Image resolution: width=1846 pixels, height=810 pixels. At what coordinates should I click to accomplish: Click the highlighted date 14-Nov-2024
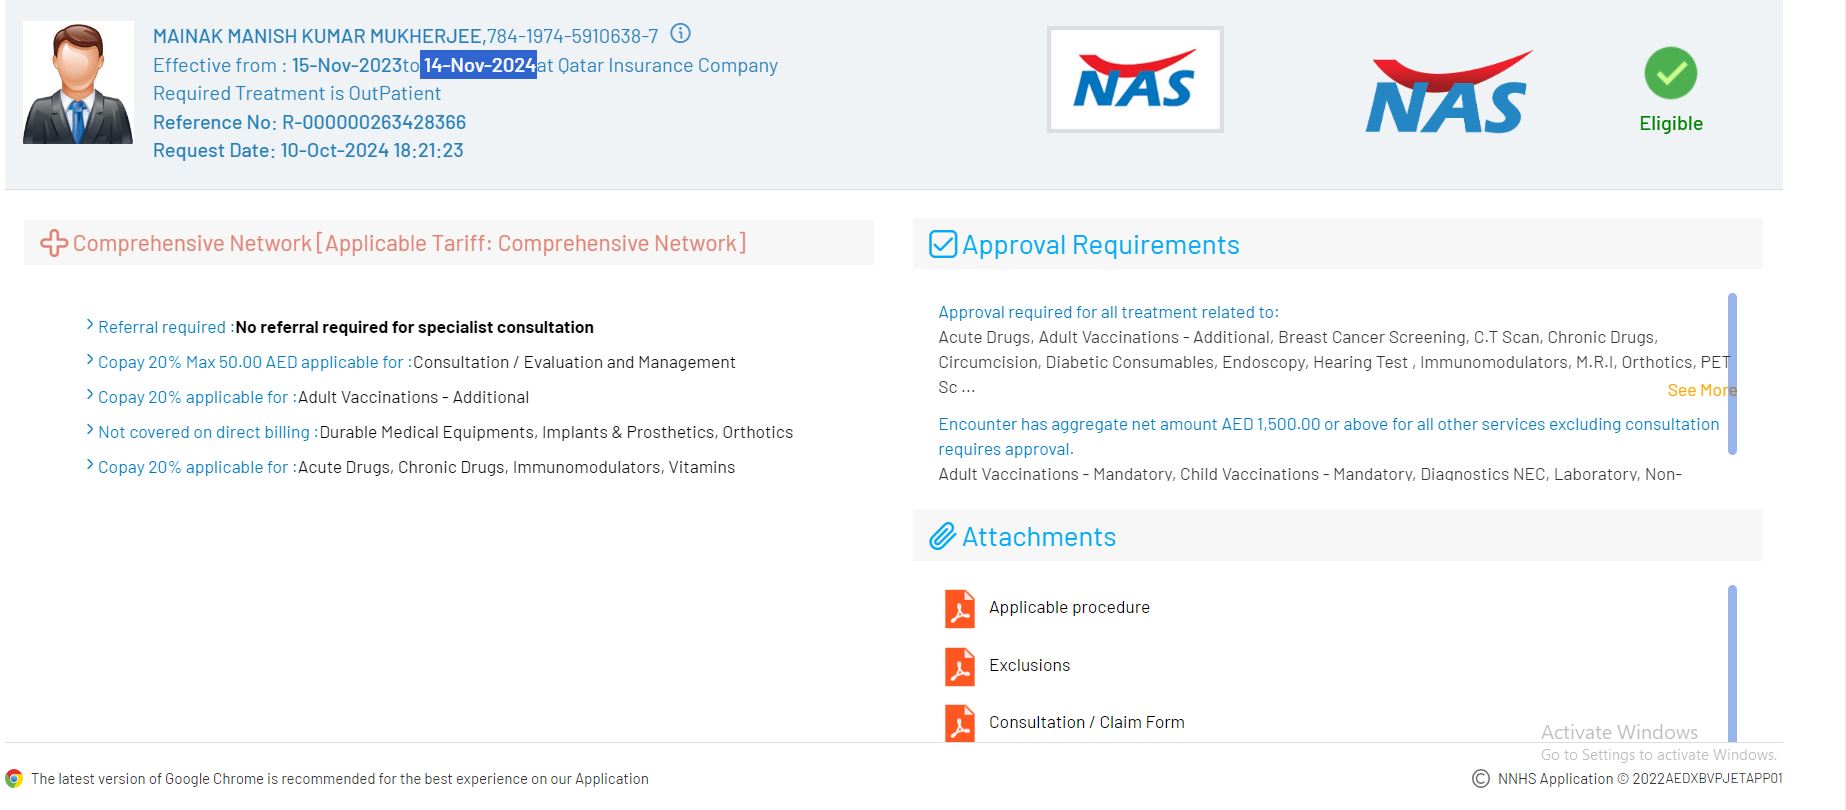(478, 65)
